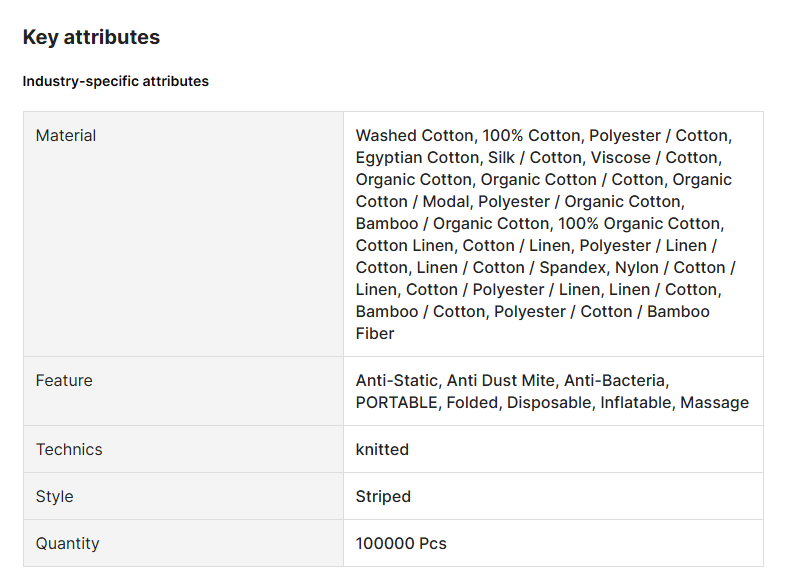Click the Style row label
Screen dimensions: 802x585
coord(55,497)
